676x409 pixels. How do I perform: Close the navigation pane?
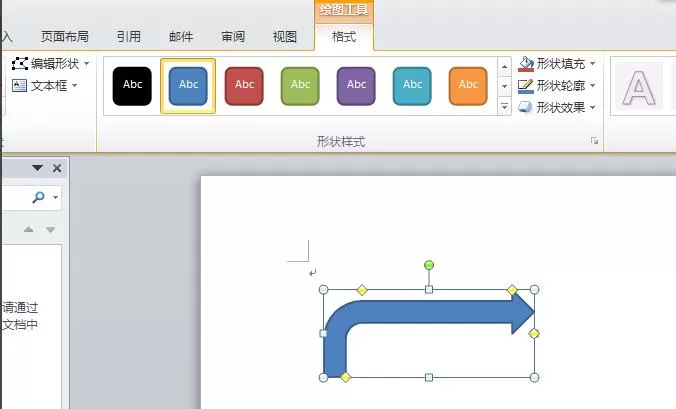57,168
